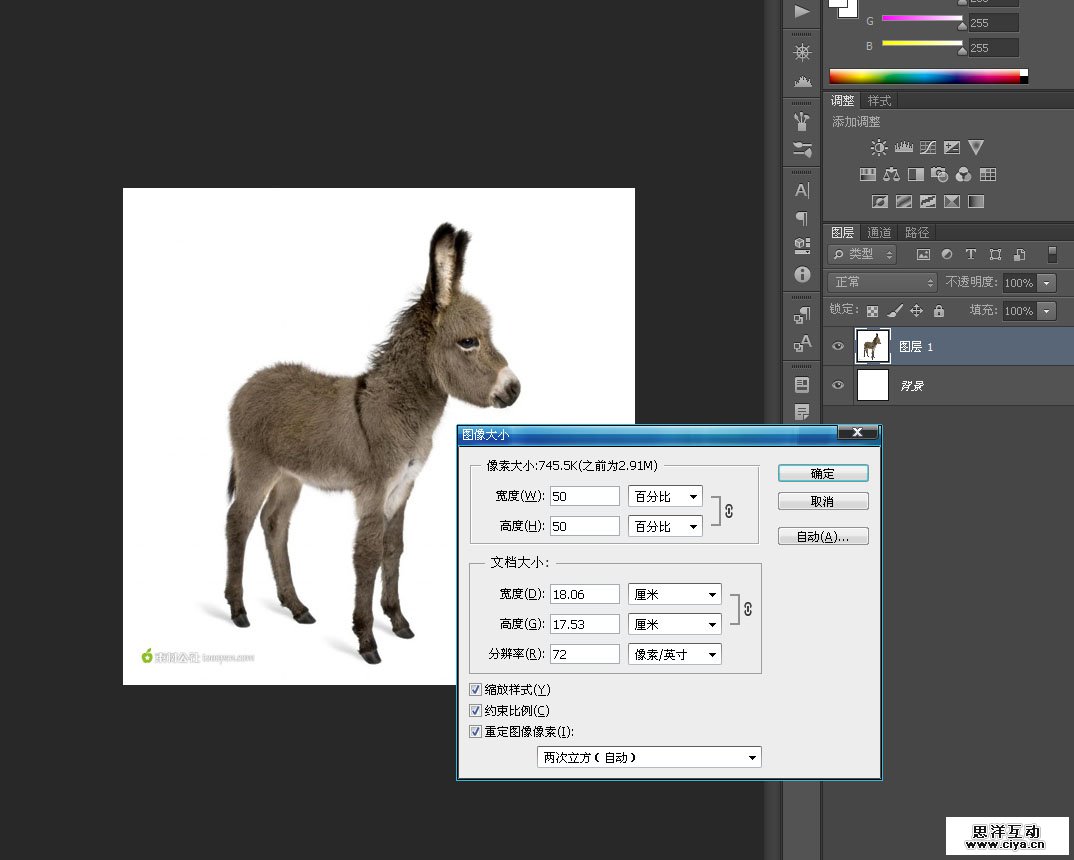Image resolution: width=1074 pixels, height=860 pixels.
Task: Click the 确定 button
Action: click(822, 474)
